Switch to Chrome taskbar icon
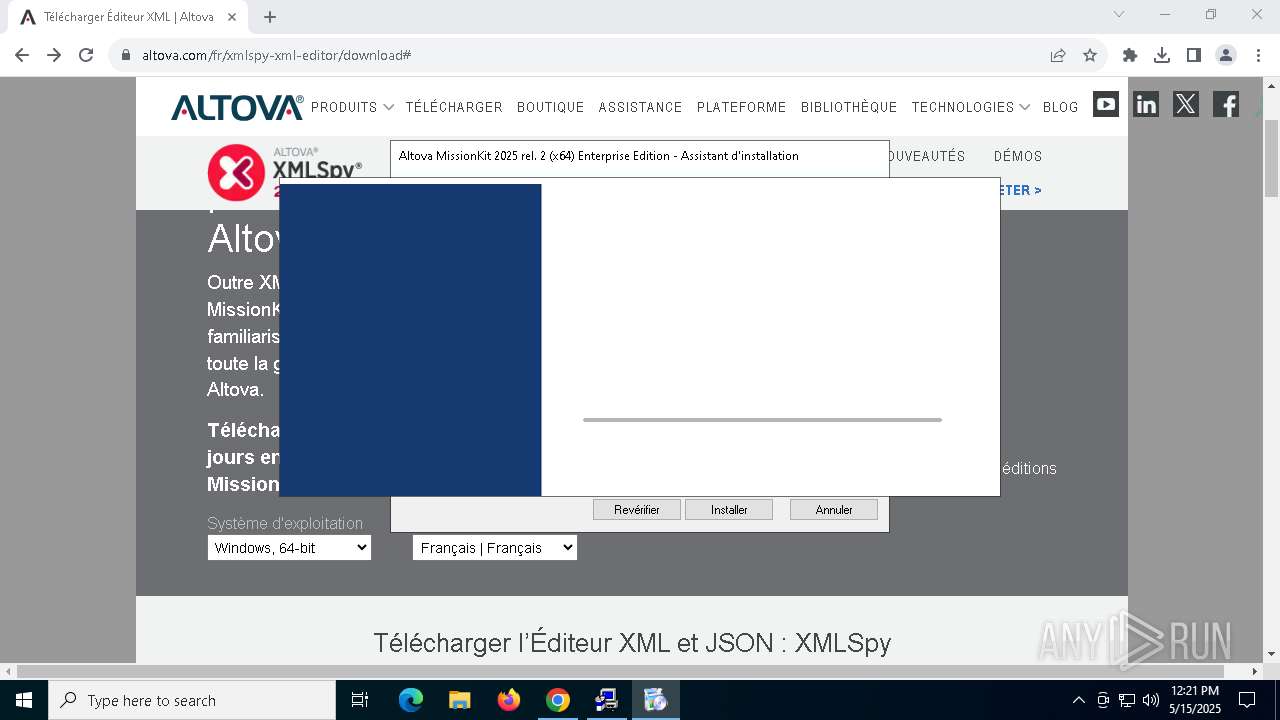The image size is (1280, 720). point(558,700)
